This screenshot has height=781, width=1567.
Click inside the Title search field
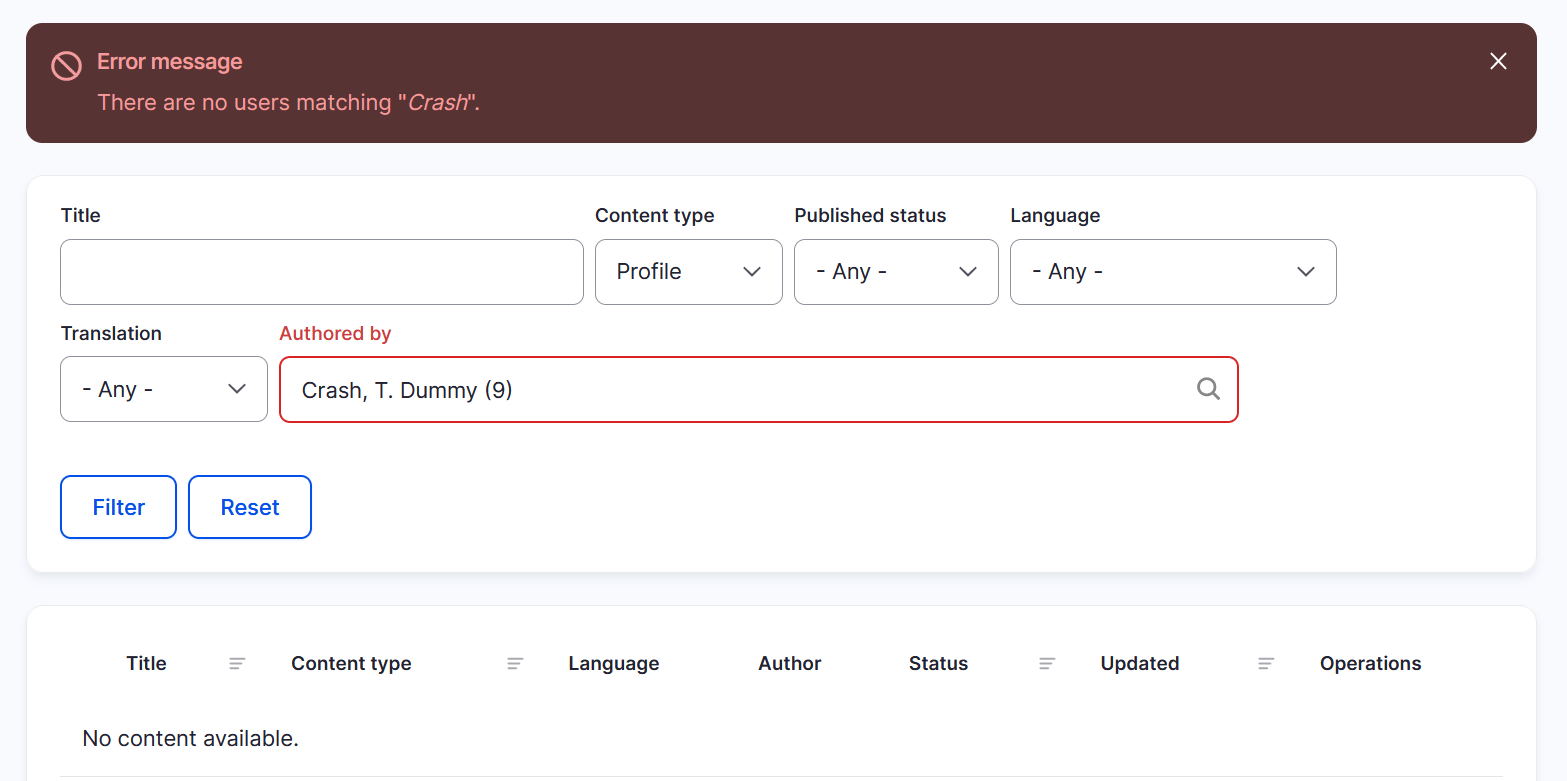tap(321, 271)
